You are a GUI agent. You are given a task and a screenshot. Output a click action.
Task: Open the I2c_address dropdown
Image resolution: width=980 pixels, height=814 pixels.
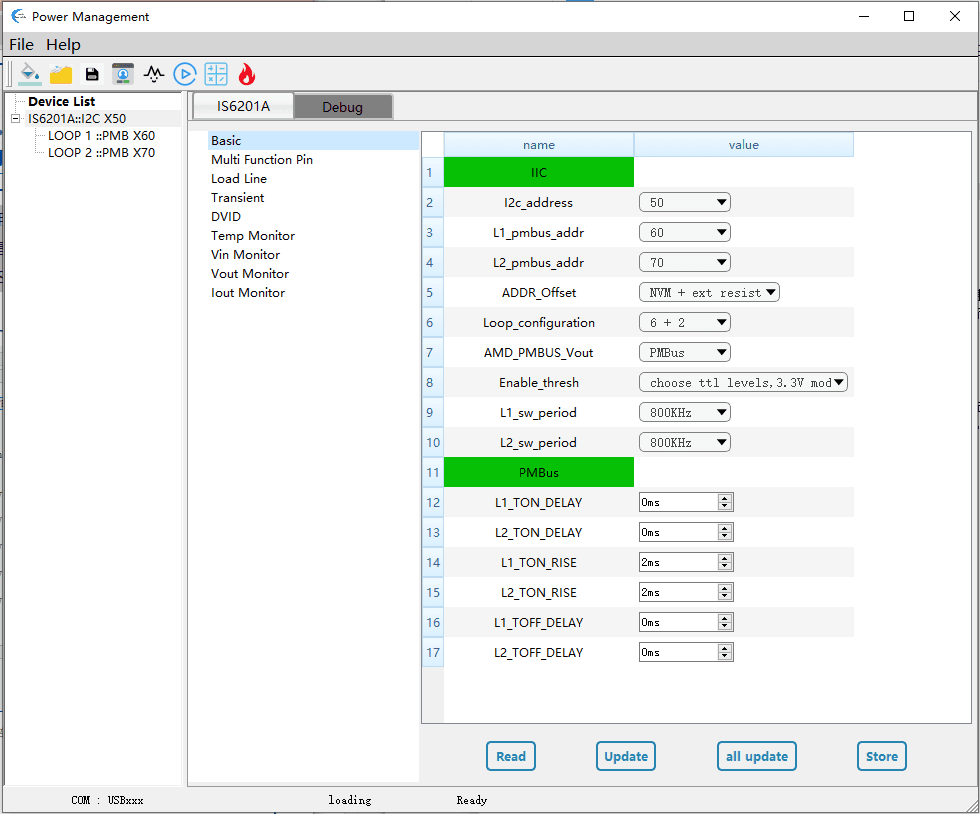pos(684,203)
